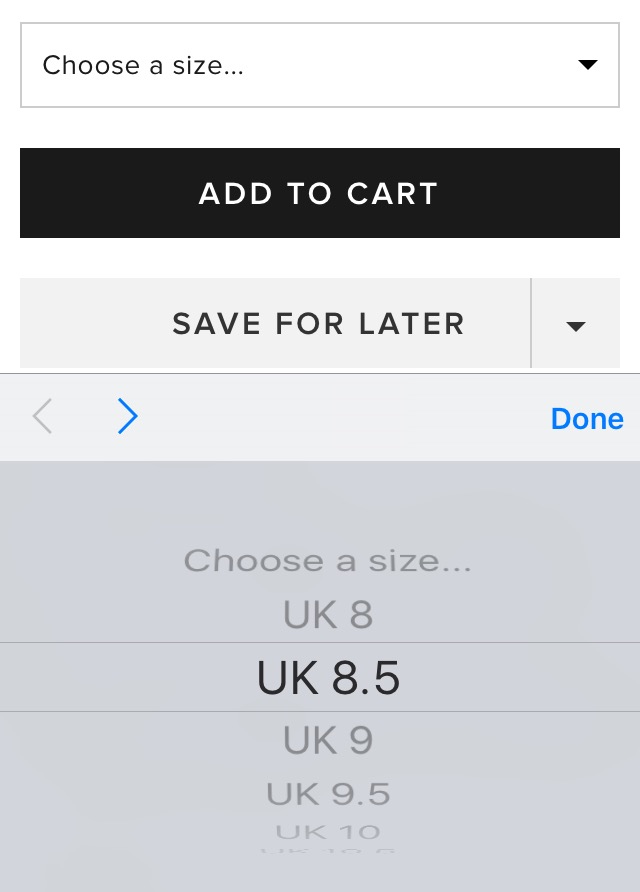Pick the highlighted UK 8.5 size

click(x=328, y=678)
